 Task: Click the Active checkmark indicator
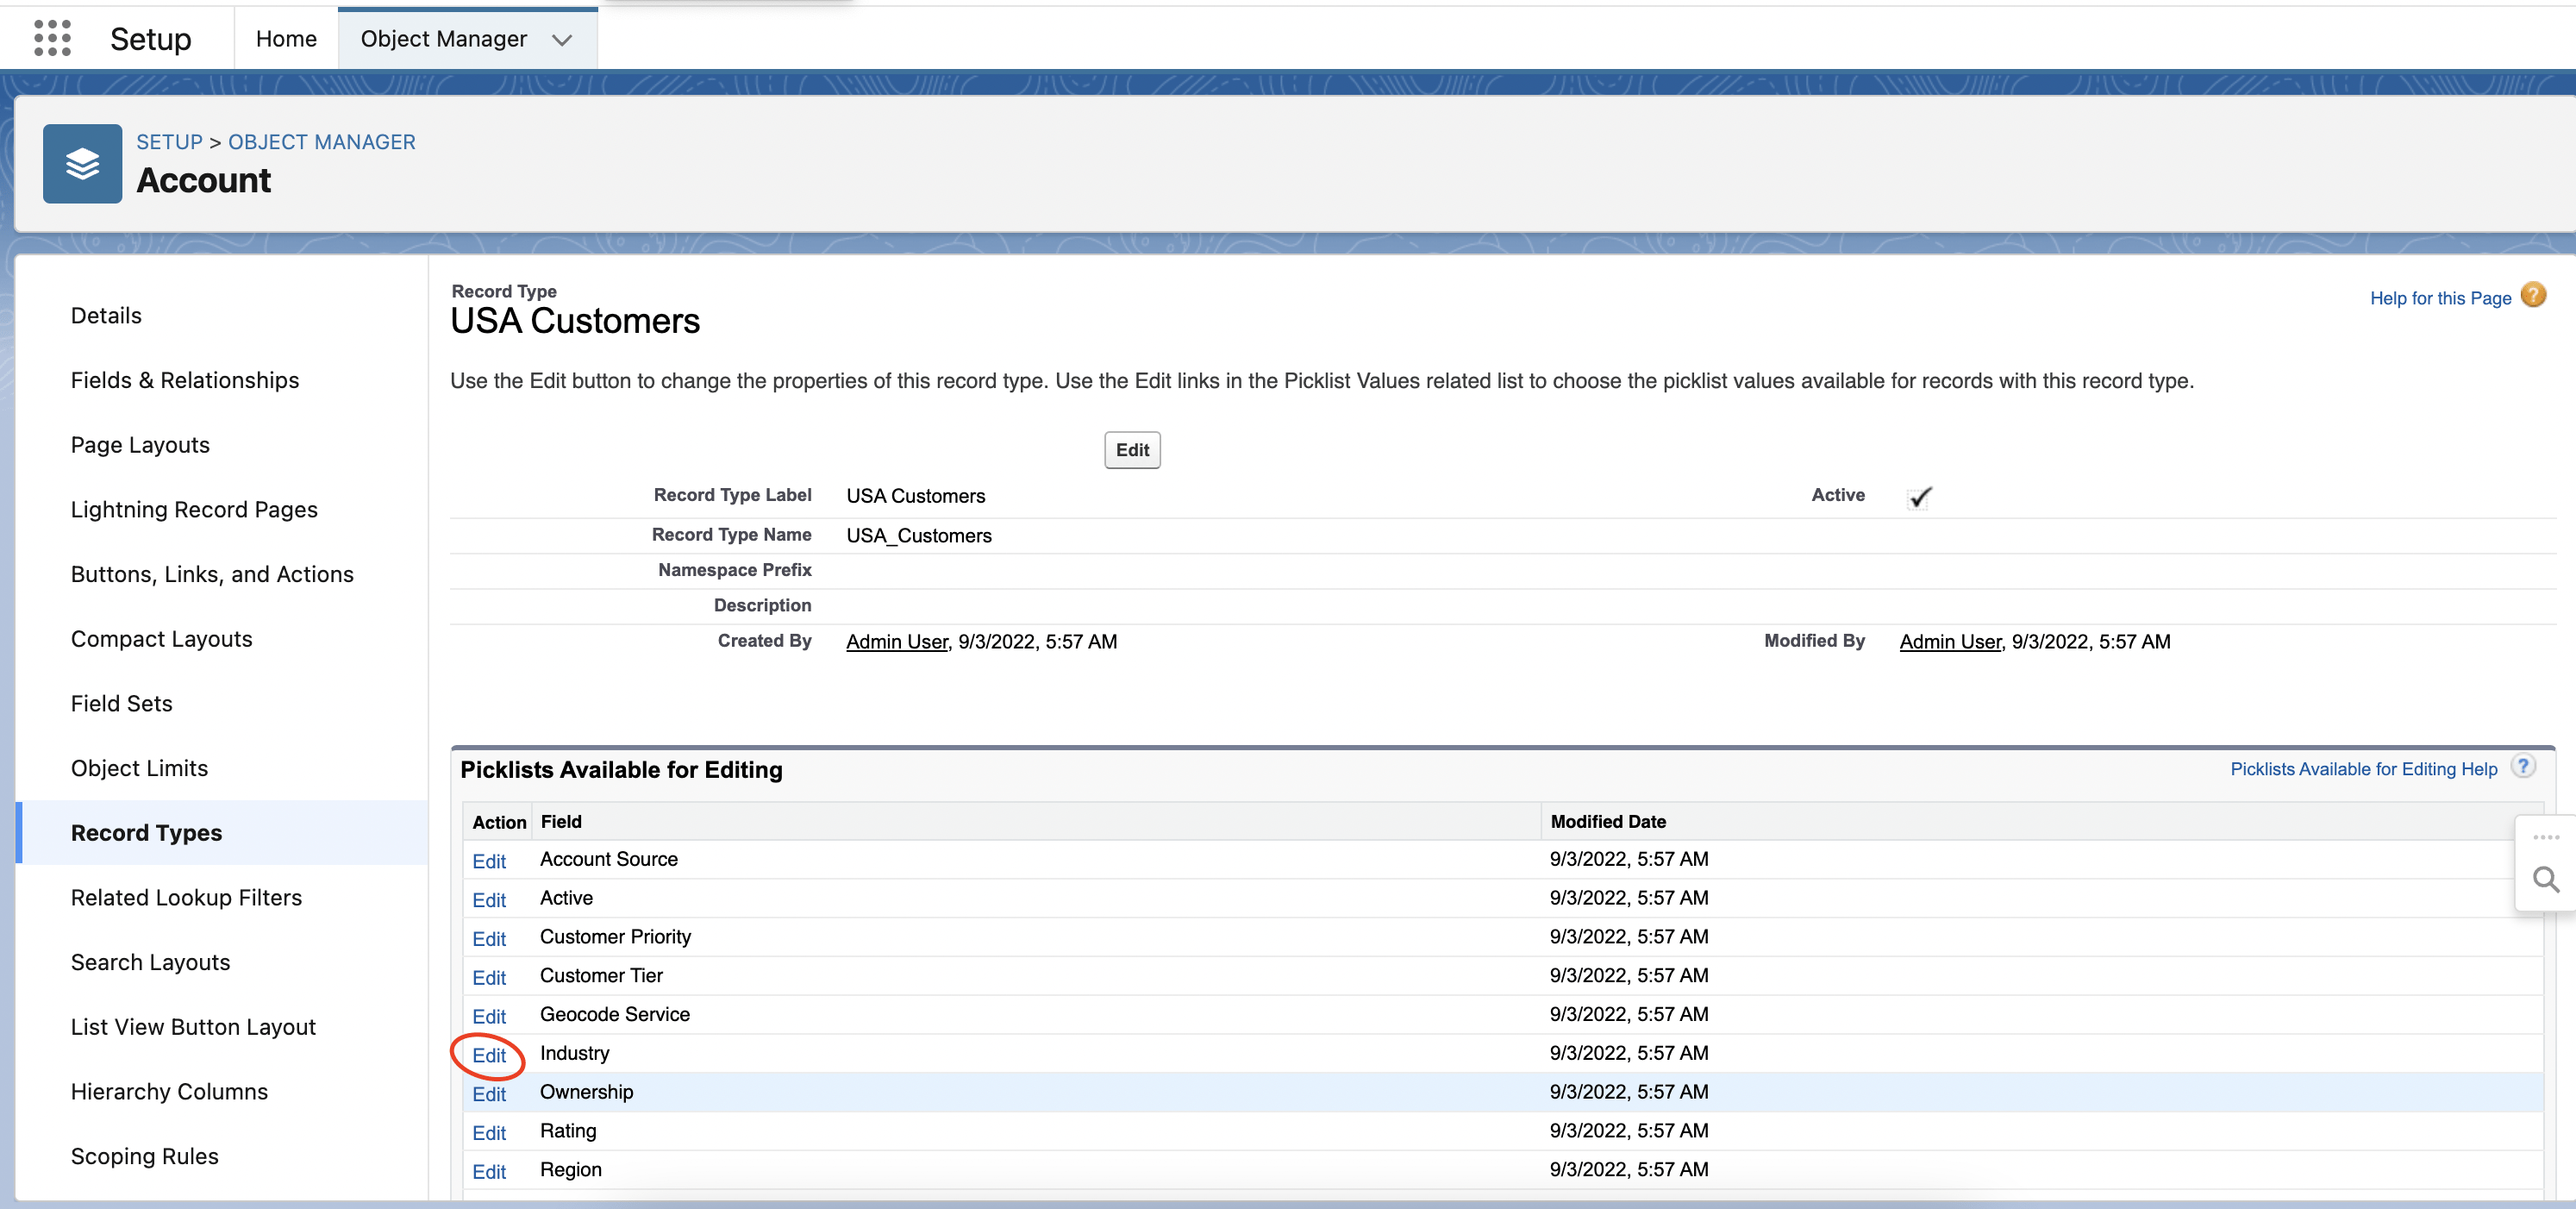(1919, 496)
